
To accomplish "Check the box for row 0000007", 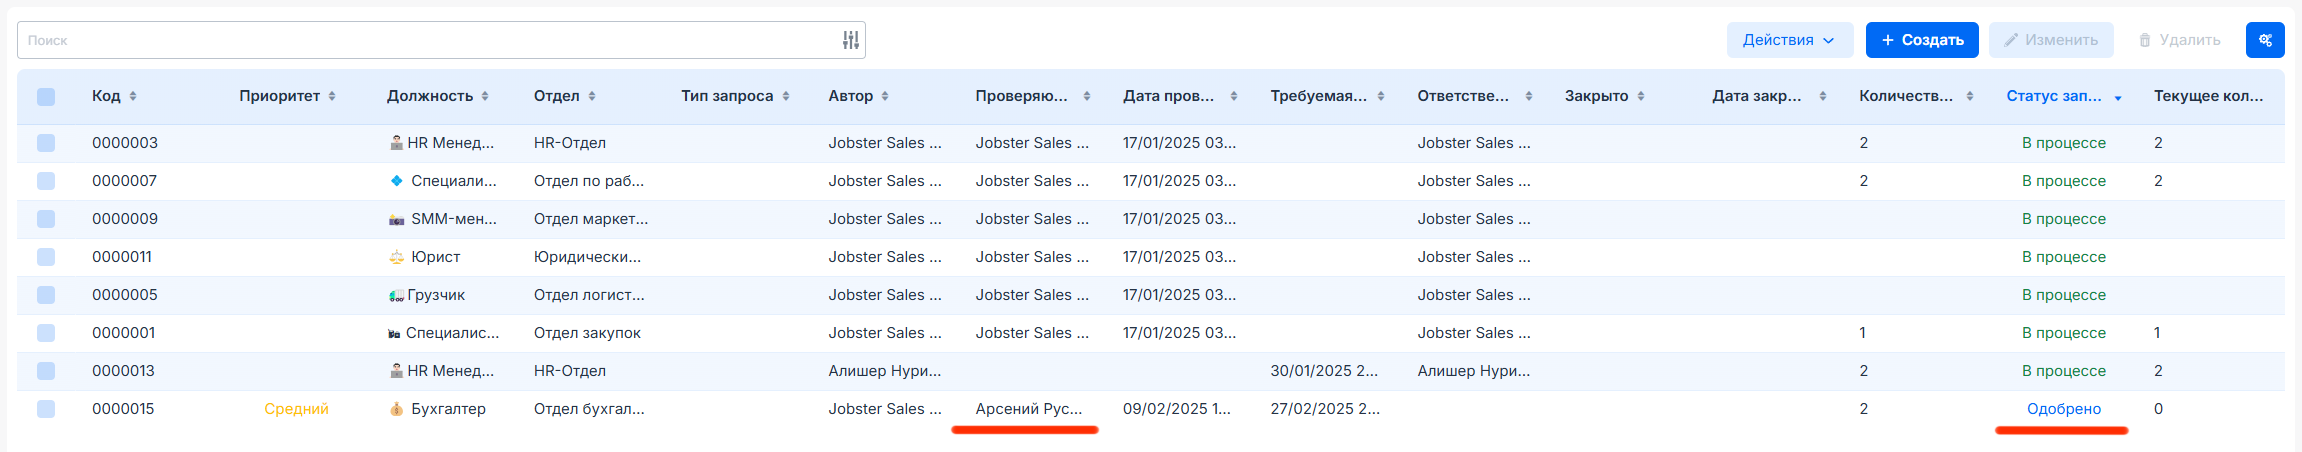I will point(46,181).
